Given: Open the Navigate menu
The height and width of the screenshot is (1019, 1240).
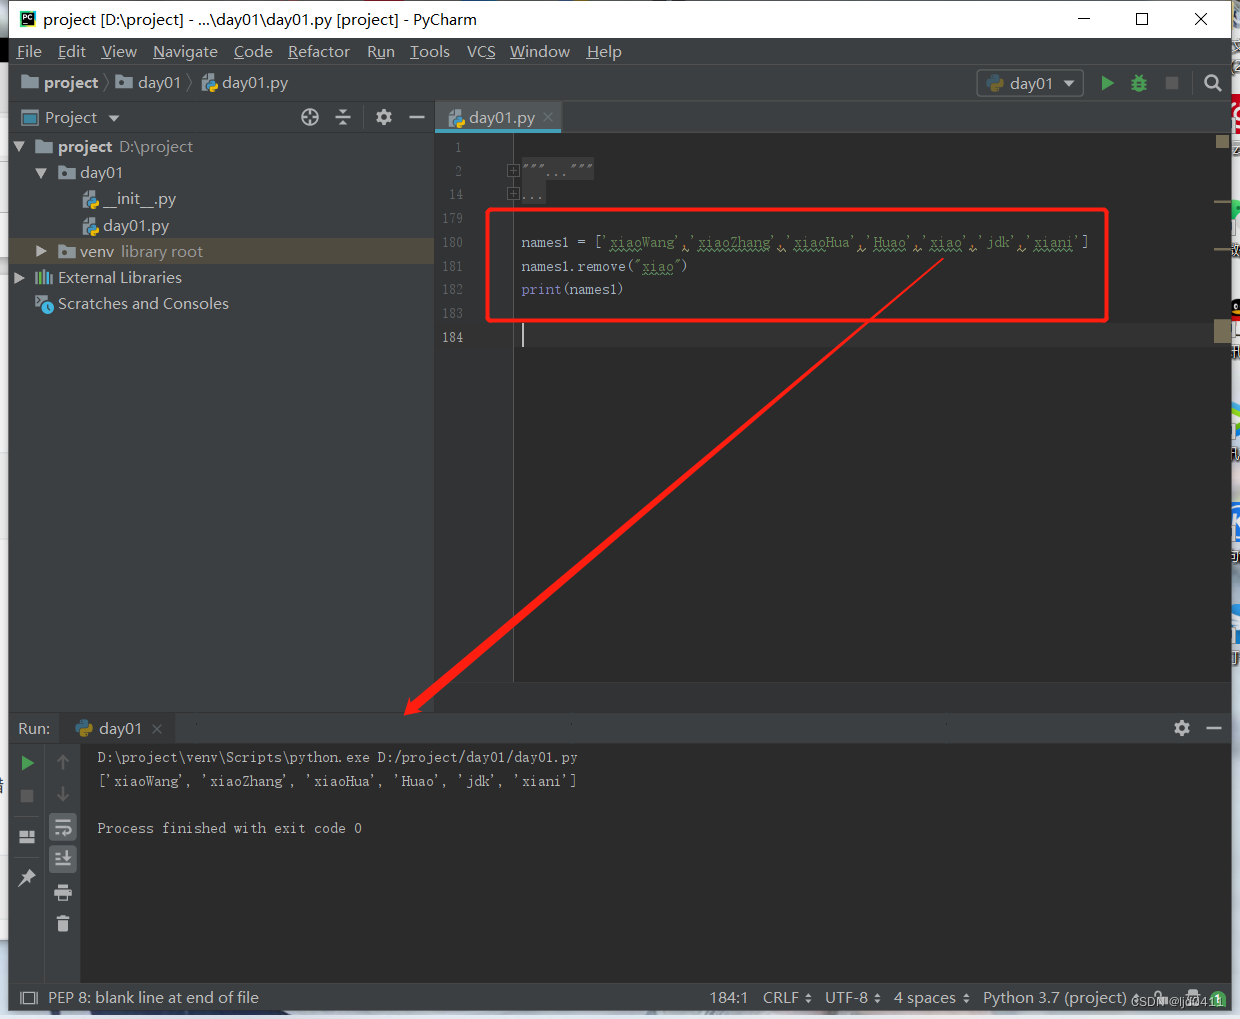Looking at the screenshot, I should click(185, 51).
